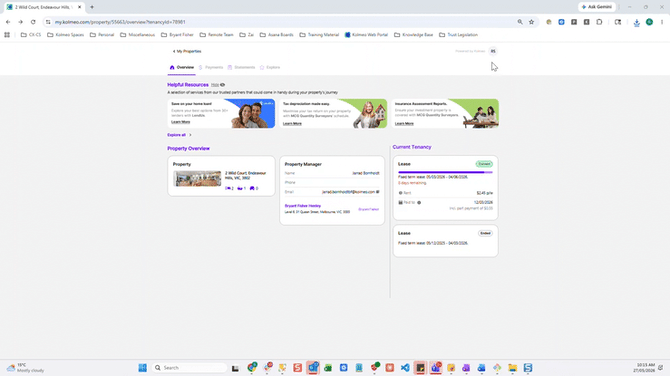Switch to the Payments tab

211,68
